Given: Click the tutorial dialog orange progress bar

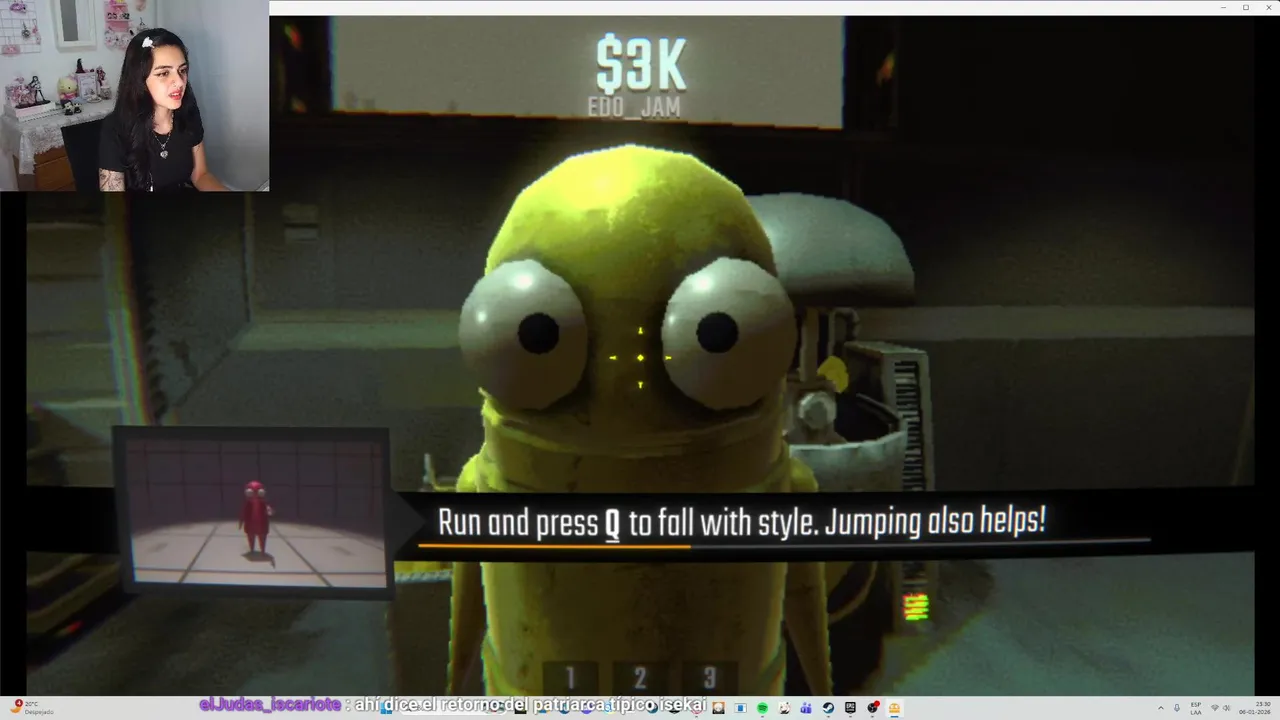Looking at the screenshot, I should pyautogui.click(x=554, y=546).
